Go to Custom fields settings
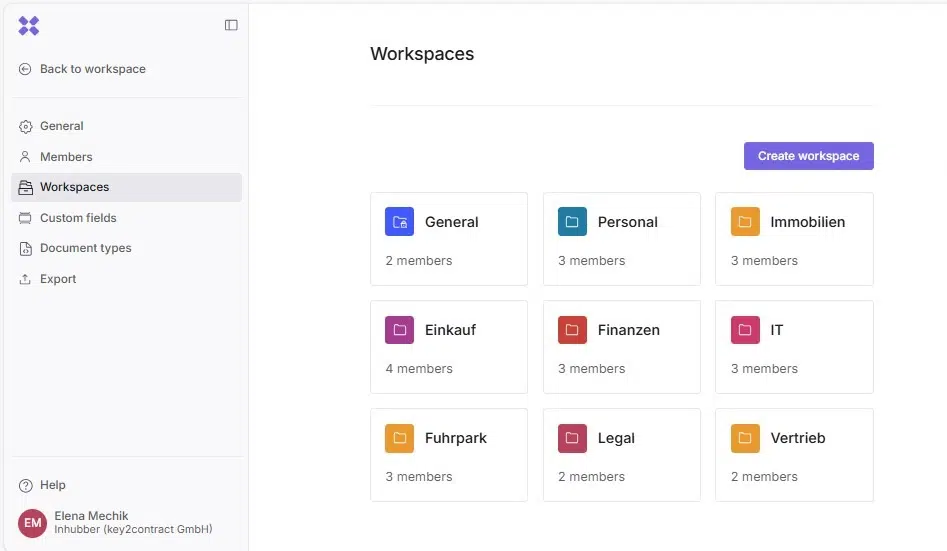 click(78, 218)
